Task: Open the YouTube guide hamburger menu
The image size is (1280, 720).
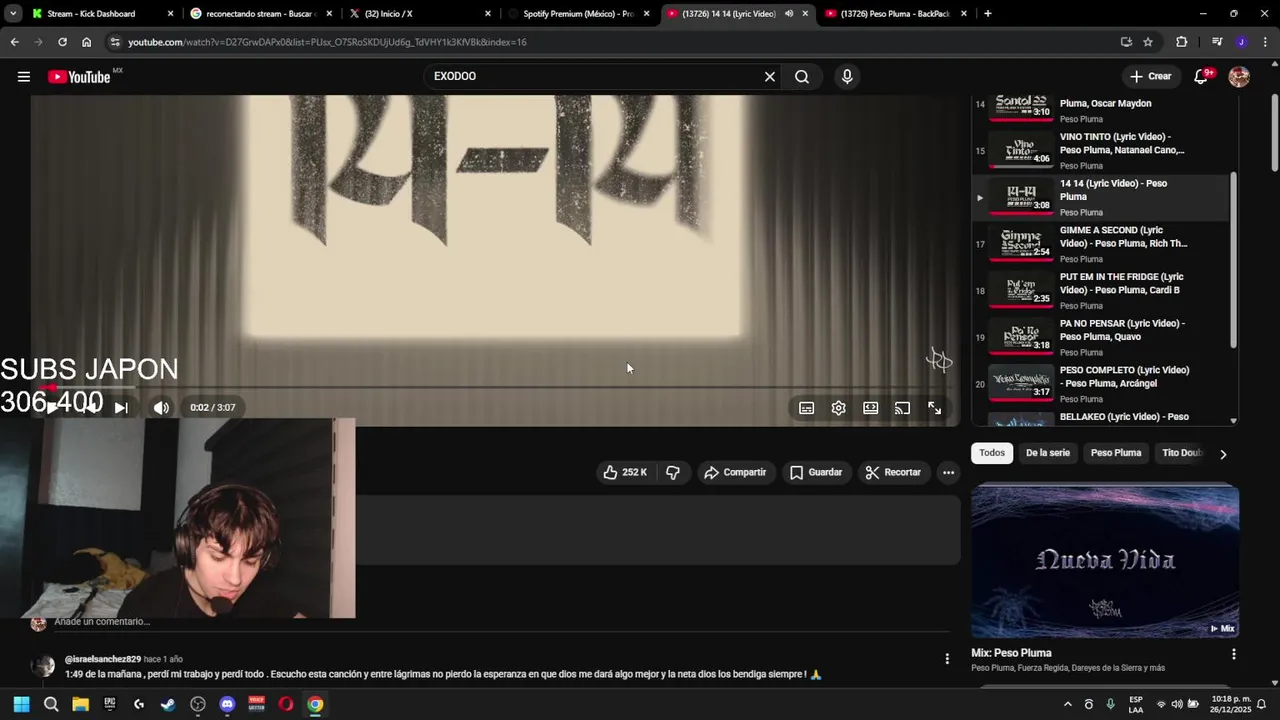Action: pyautogui.click(x=23, y=77)
